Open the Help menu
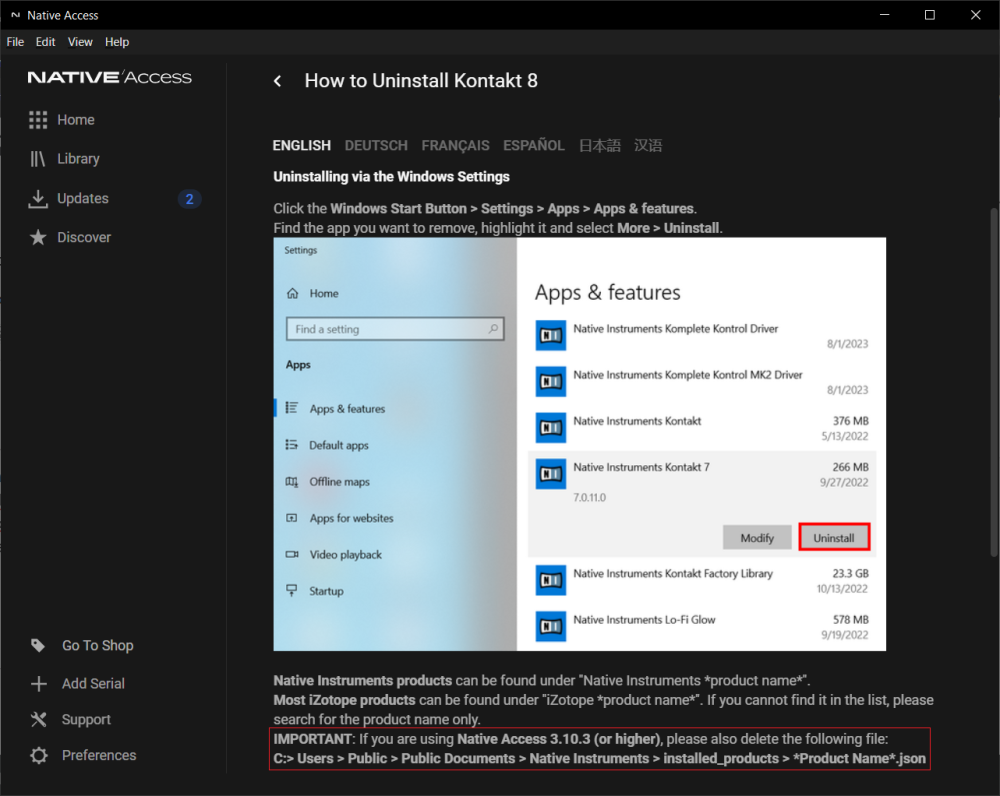The image size is (1000, 796). pos(117,42)
